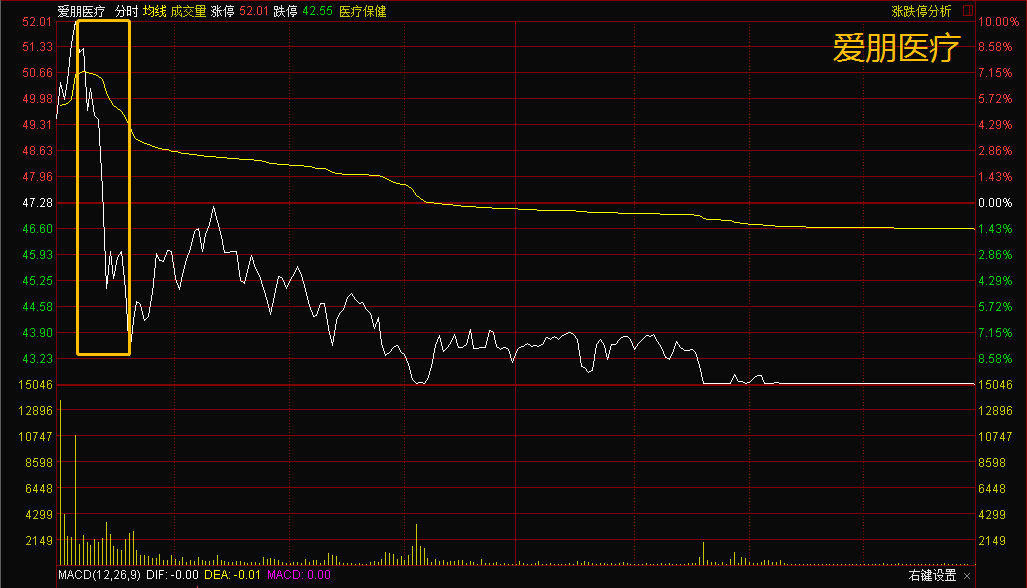Image resolution: width=1027 pixels, height=588 pixels.
Task: Click the DIF: -0.00 value
Action: (172, 575)
